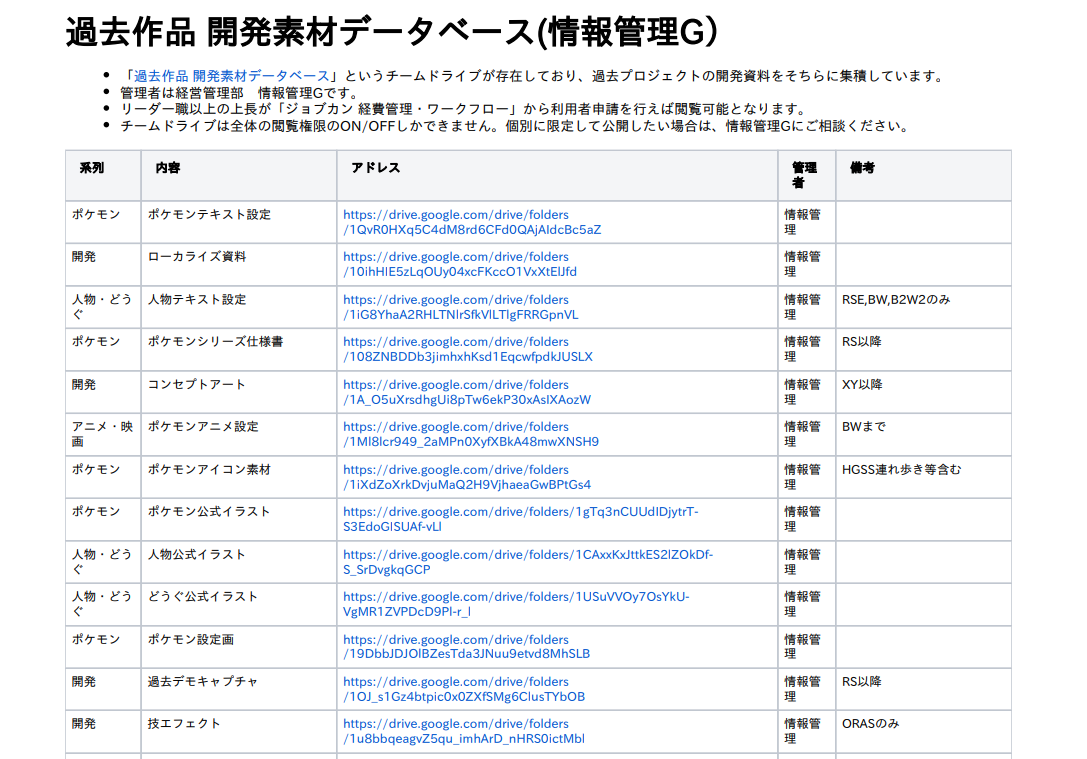
Task: Click the 系列 column header
Action: 92,168
